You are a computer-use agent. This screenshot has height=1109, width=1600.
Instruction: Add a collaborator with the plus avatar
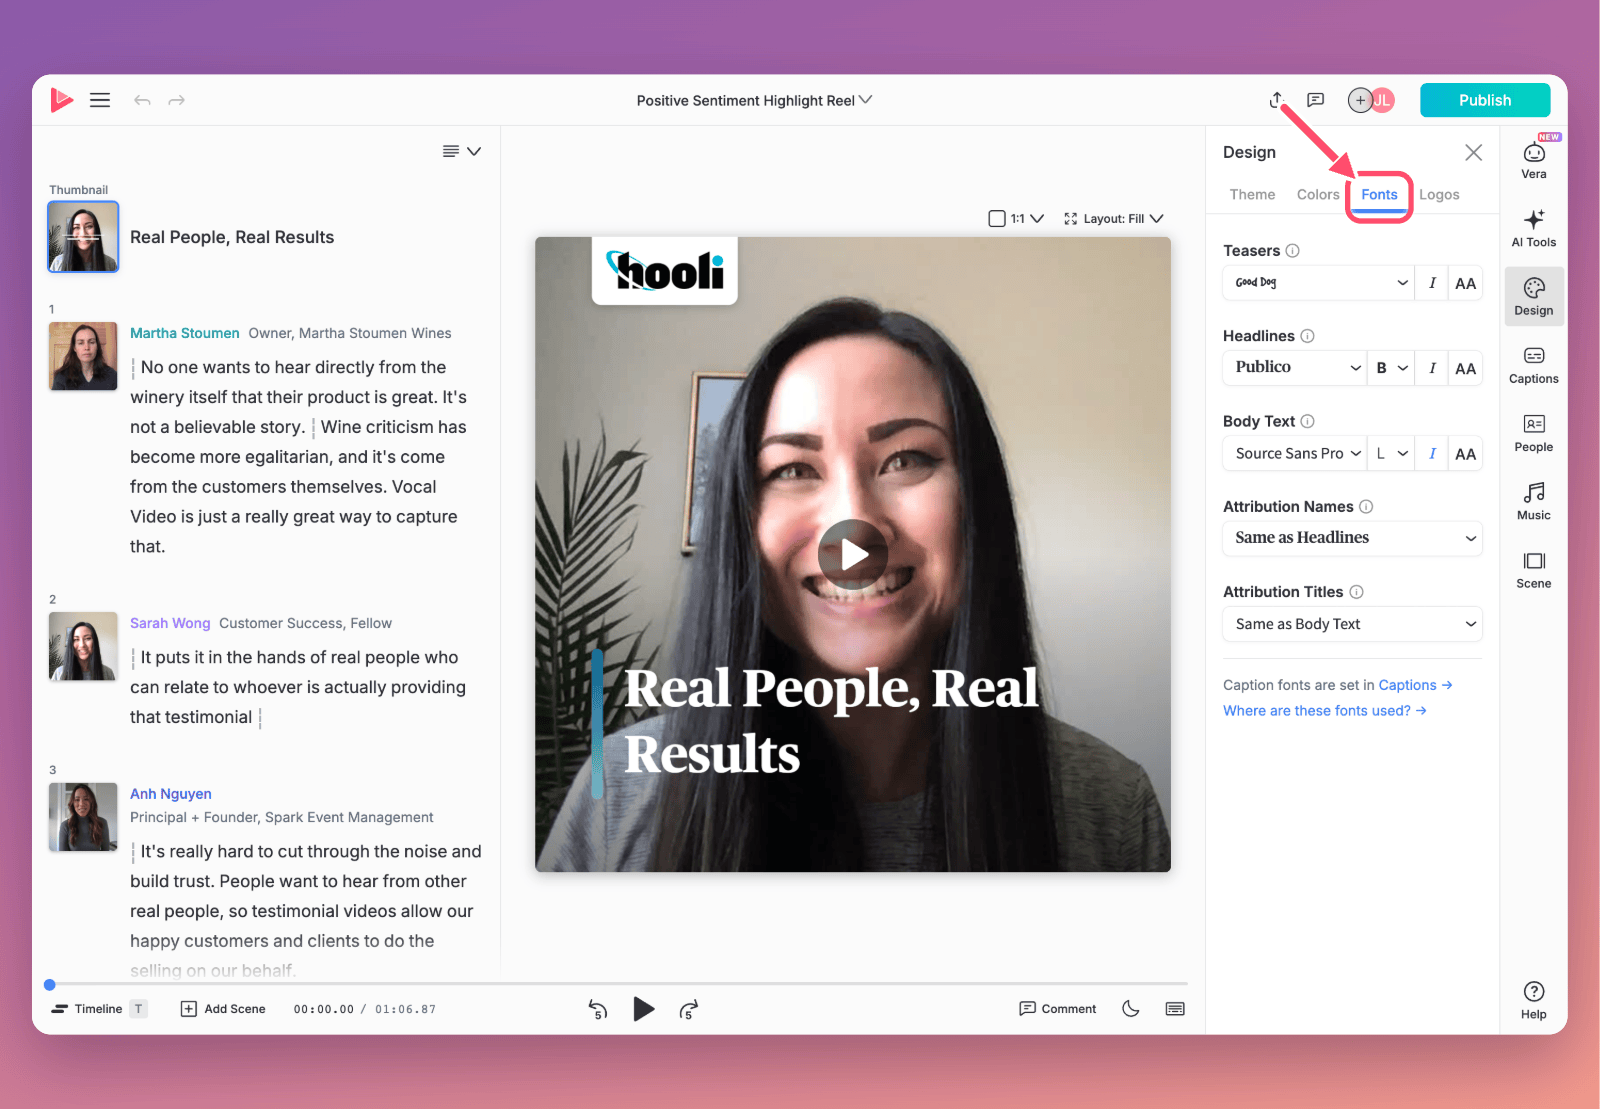point(1360,100)
